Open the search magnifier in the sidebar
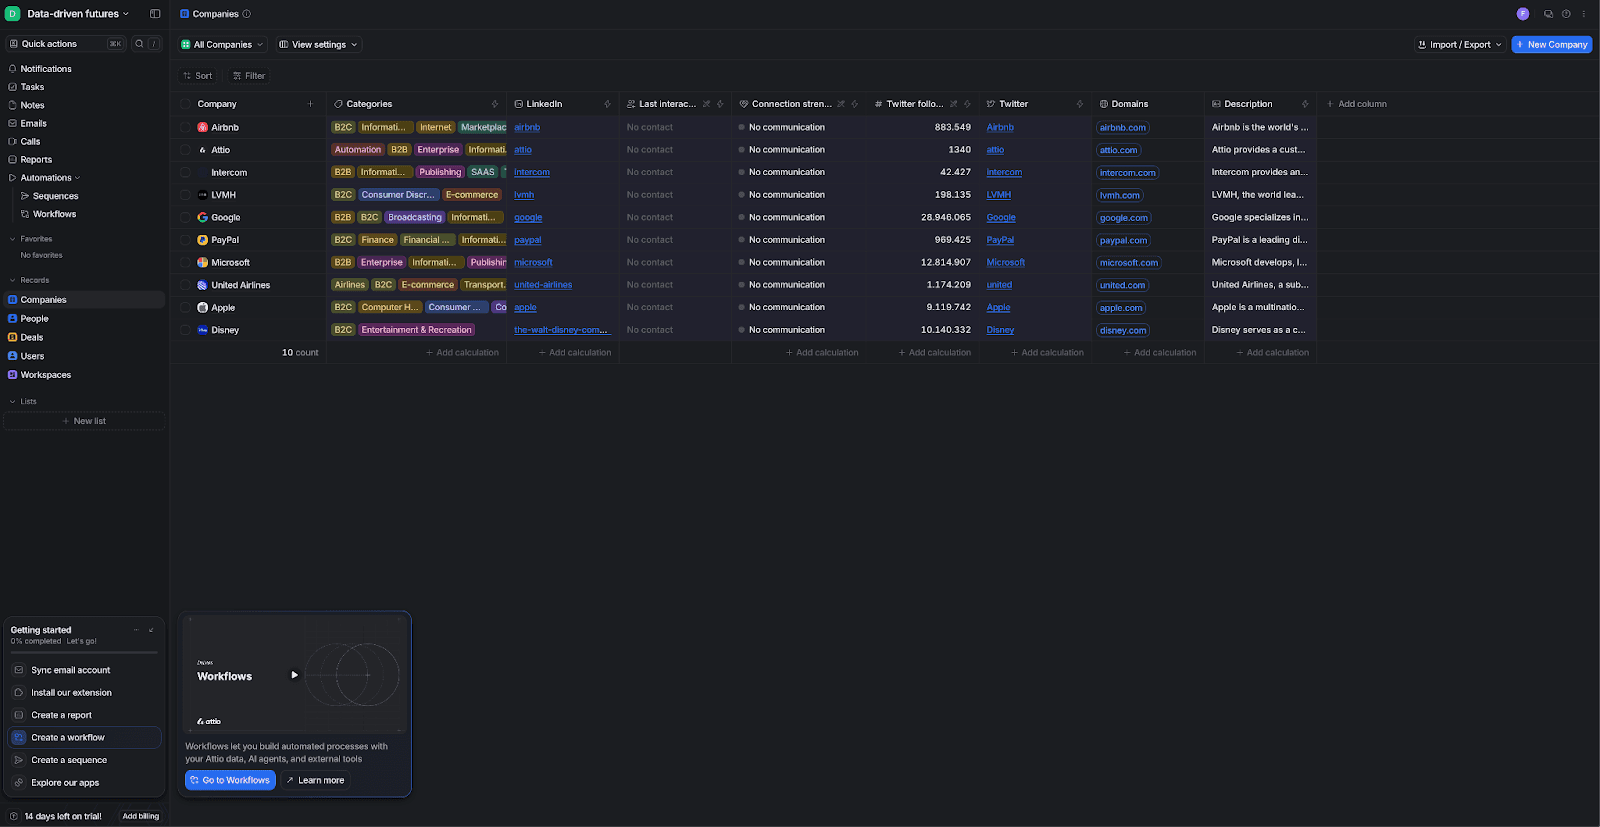This screenshot has width=1600, height=827. tap(139, 44)
